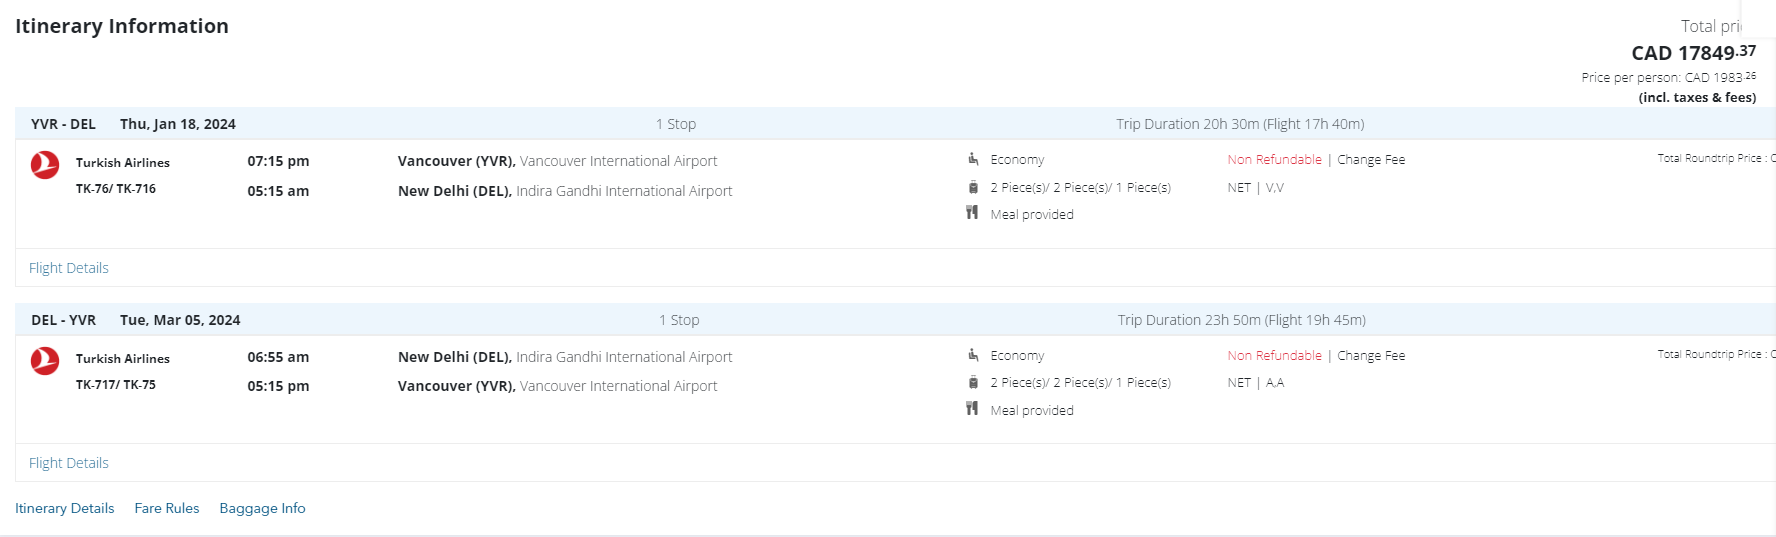
Task: Click Non Refundable on return flight
Action: pos(1274,356)
